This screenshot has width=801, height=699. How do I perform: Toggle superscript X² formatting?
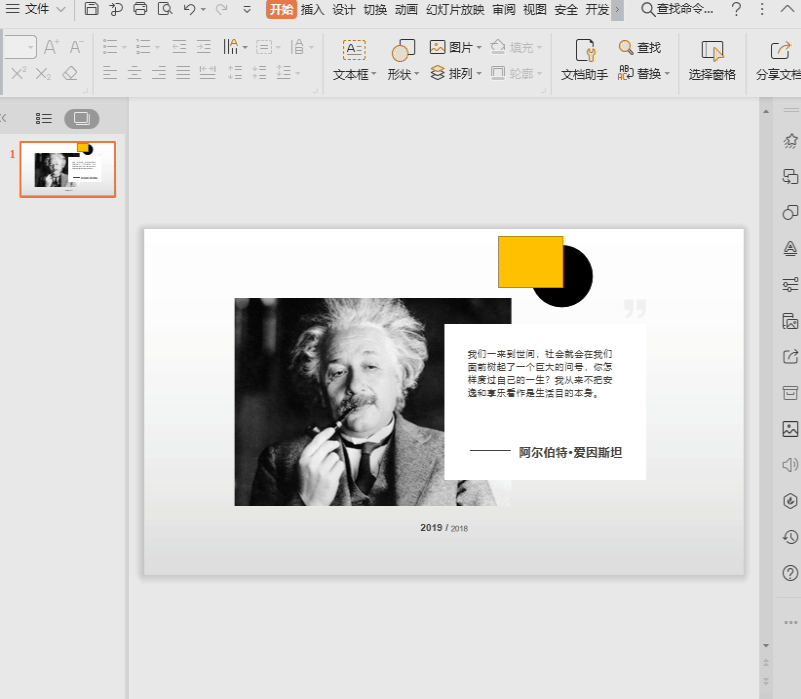(18, 74)
